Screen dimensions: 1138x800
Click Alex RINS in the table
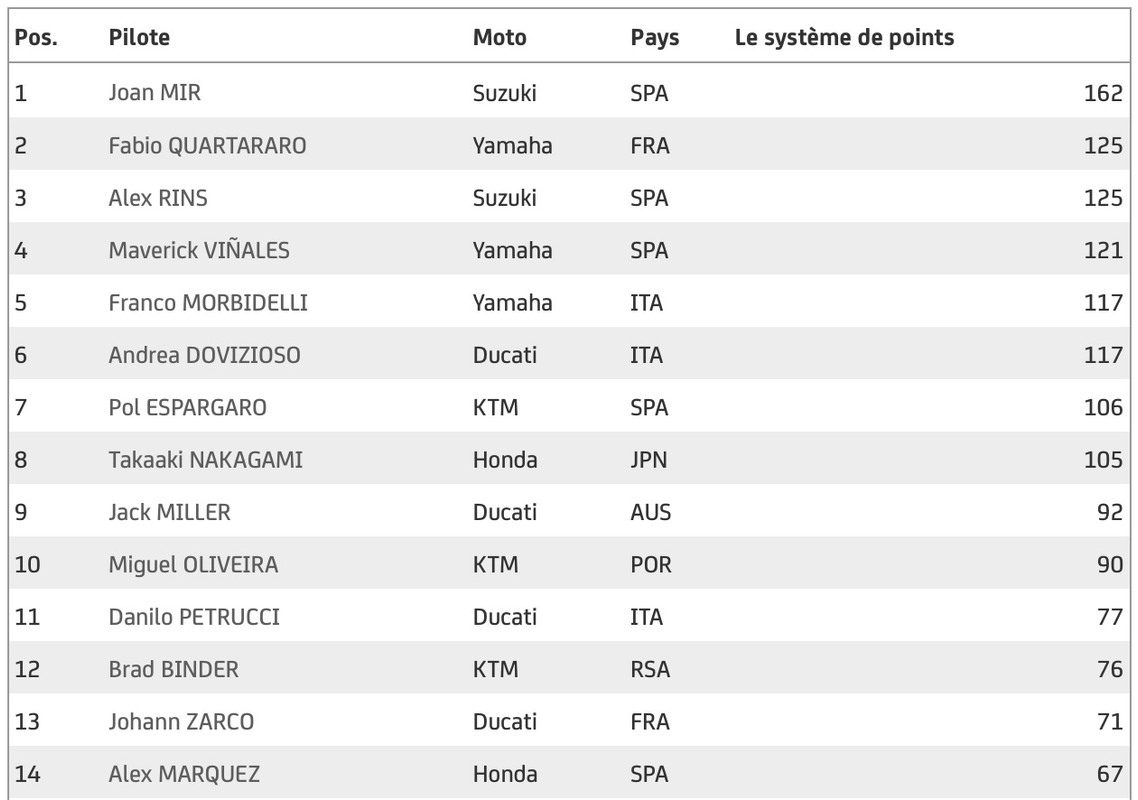[x=158, y=198]
